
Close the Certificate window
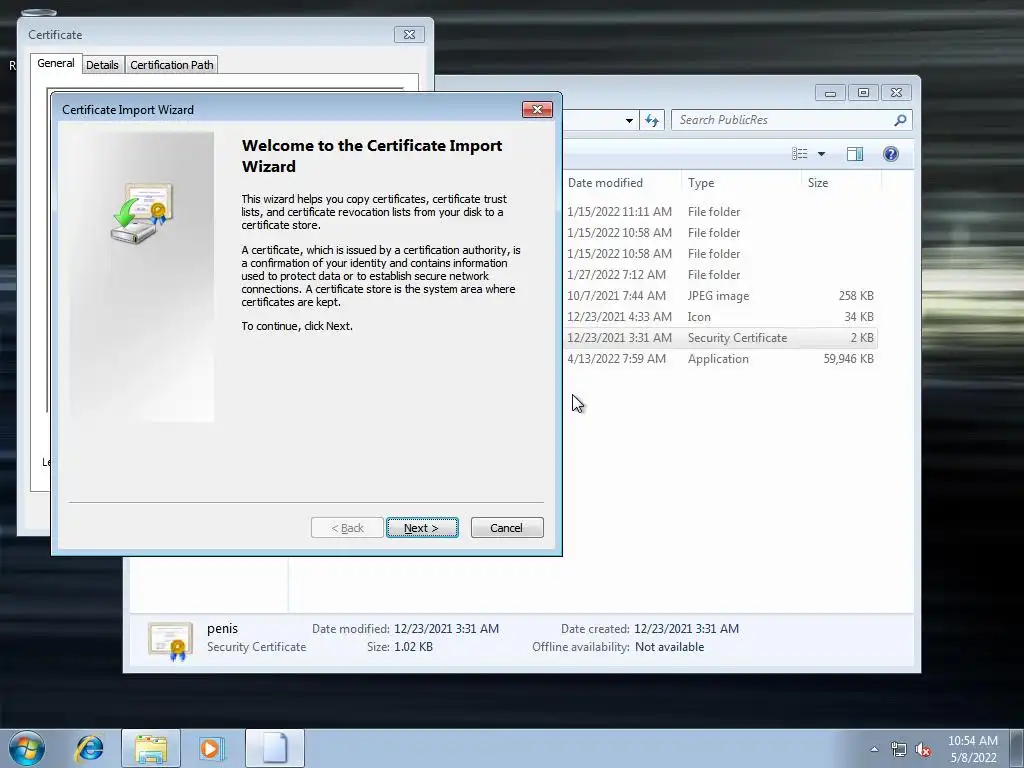coord(409,35)
